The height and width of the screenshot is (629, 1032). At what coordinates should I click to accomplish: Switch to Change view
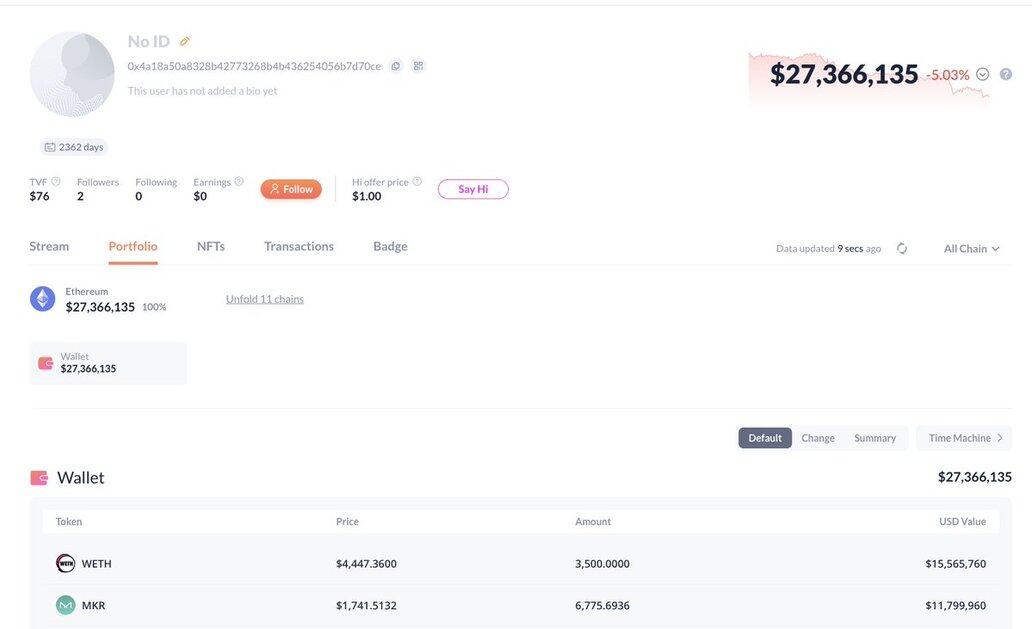(x=818, y=438)
